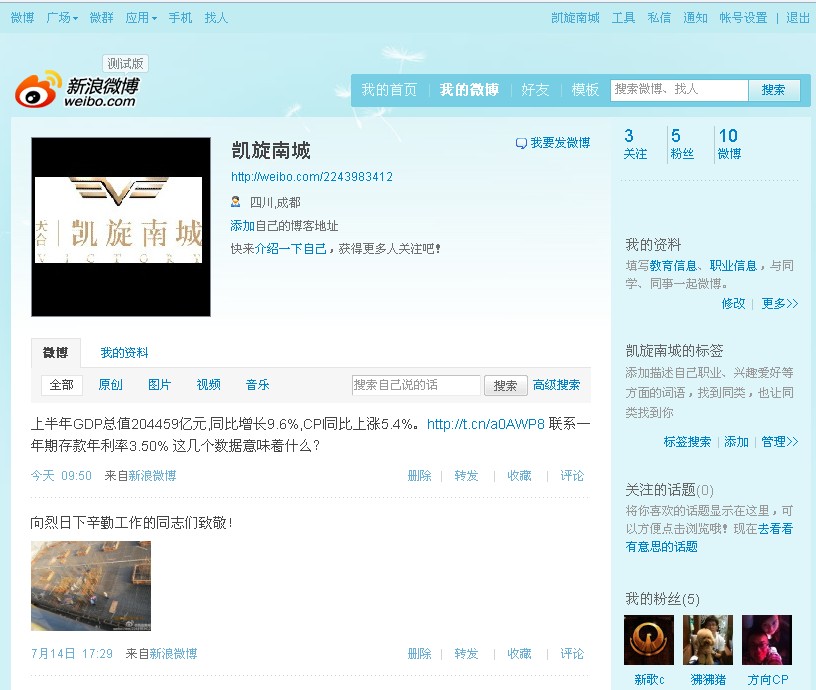The height and width of the screenshot is (690, 816).
Task: Go to 好友 in navigation bar
Action: [x=535, y=90]
